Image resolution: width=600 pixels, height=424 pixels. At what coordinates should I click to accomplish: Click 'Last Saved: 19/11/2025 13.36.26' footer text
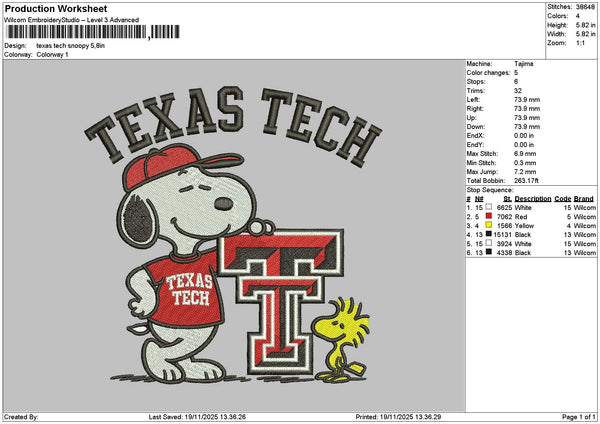click(197, 417)
